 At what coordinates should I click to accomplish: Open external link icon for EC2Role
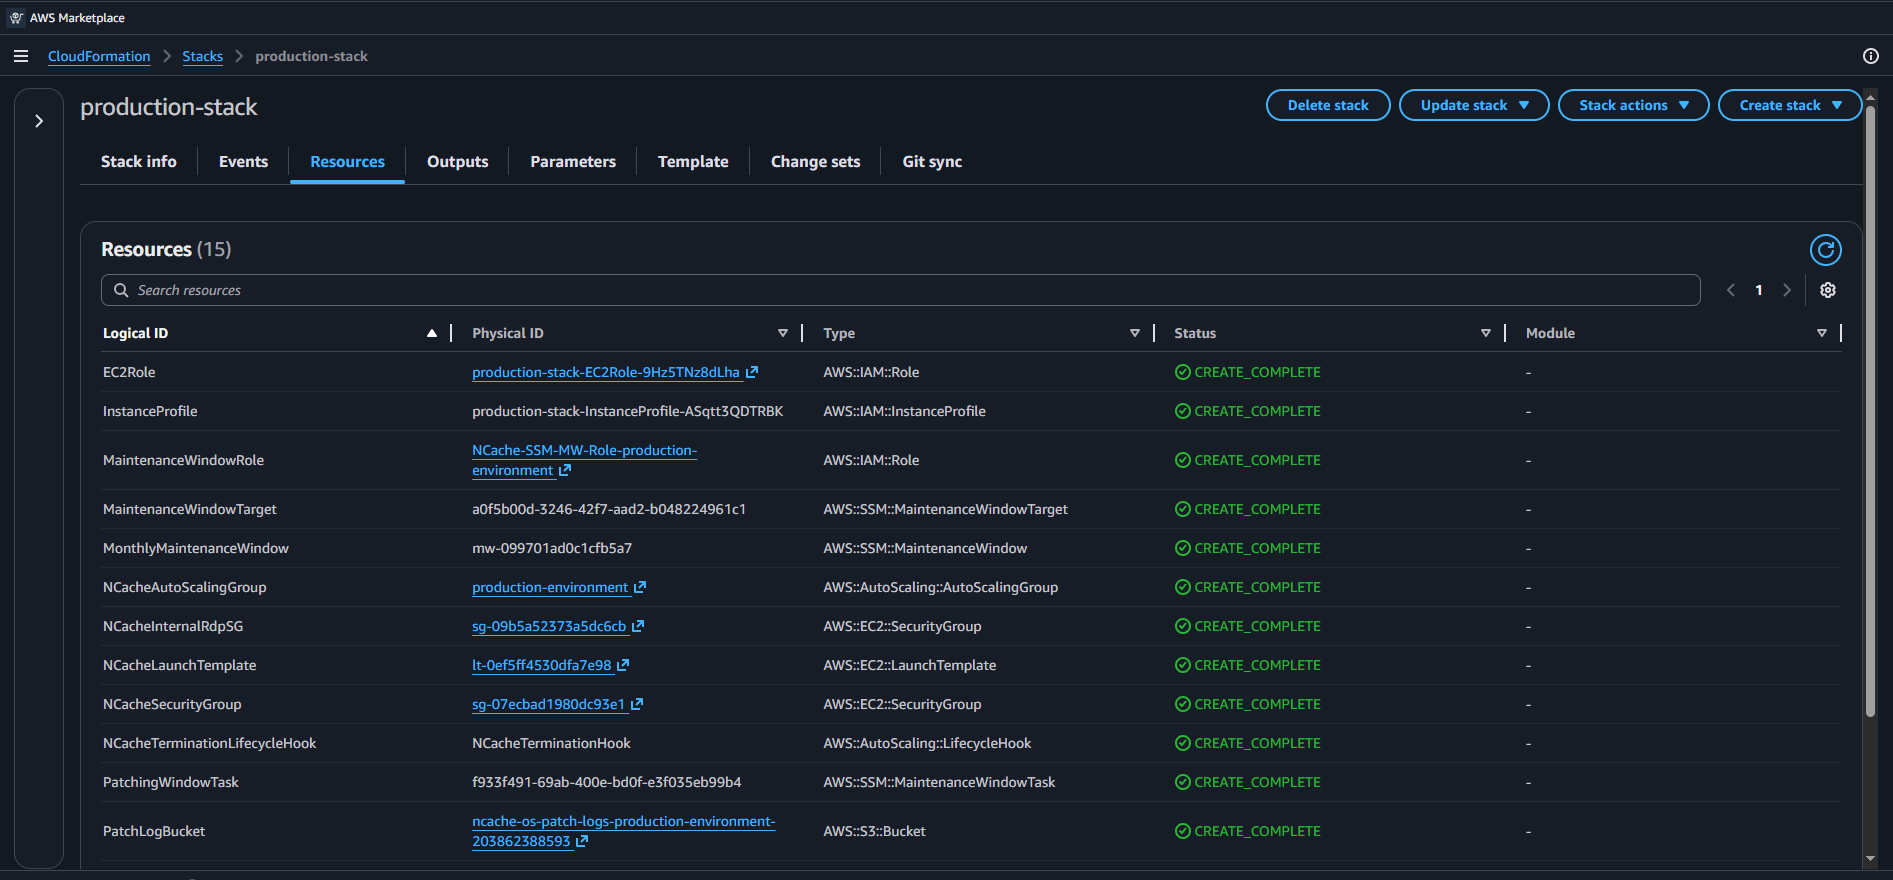pos(752,372)
